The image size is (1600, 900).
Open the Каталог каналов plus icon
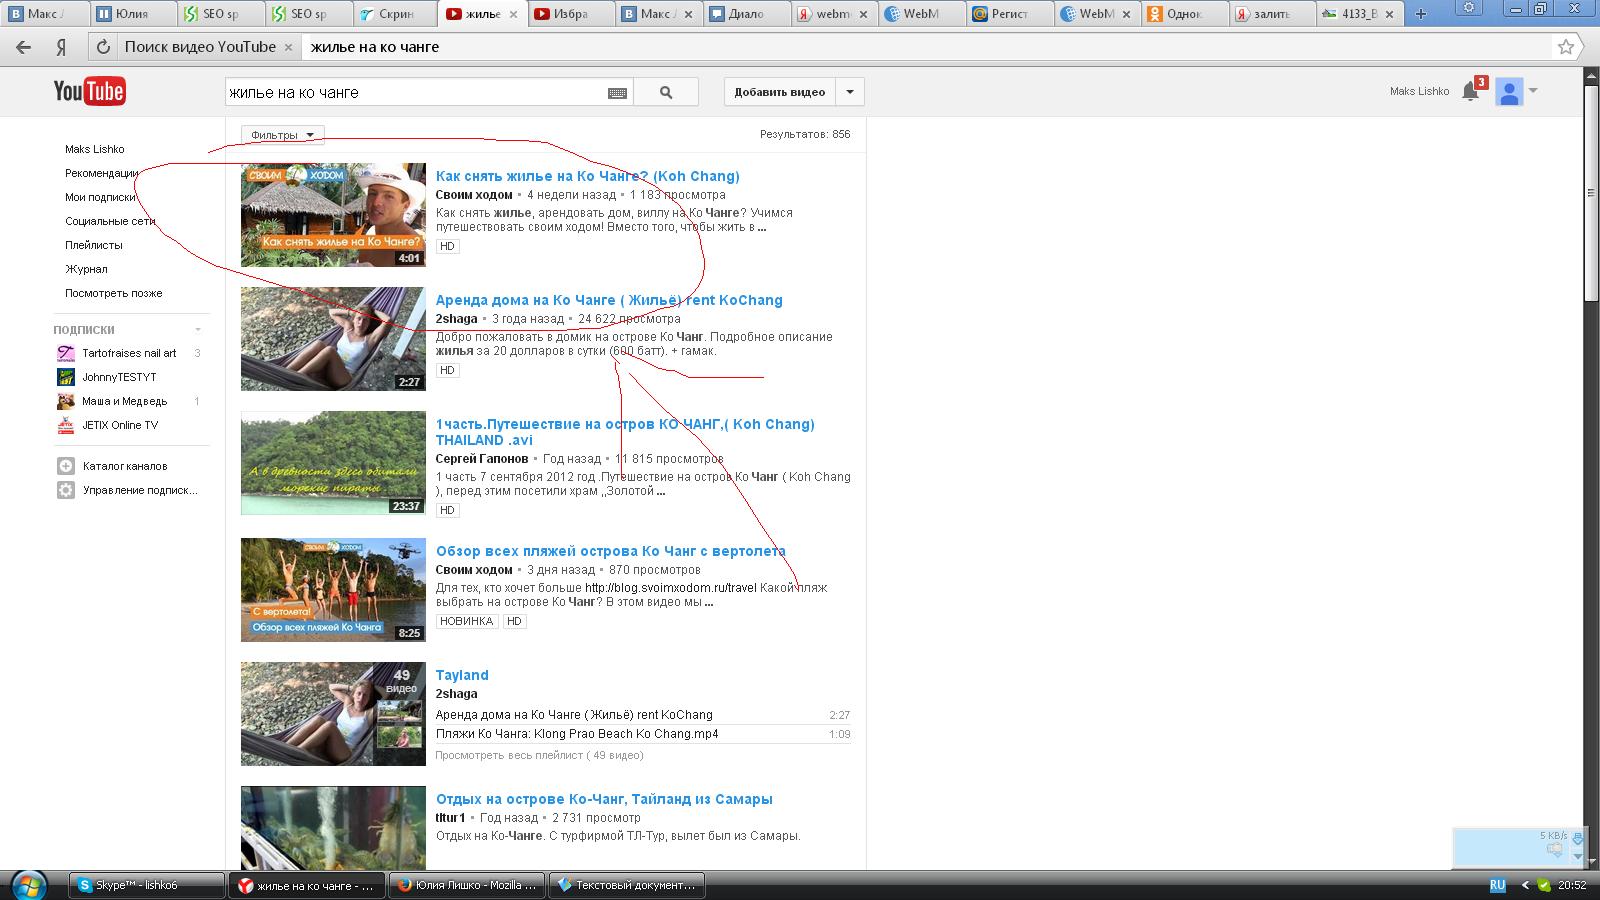pos(66,466)
